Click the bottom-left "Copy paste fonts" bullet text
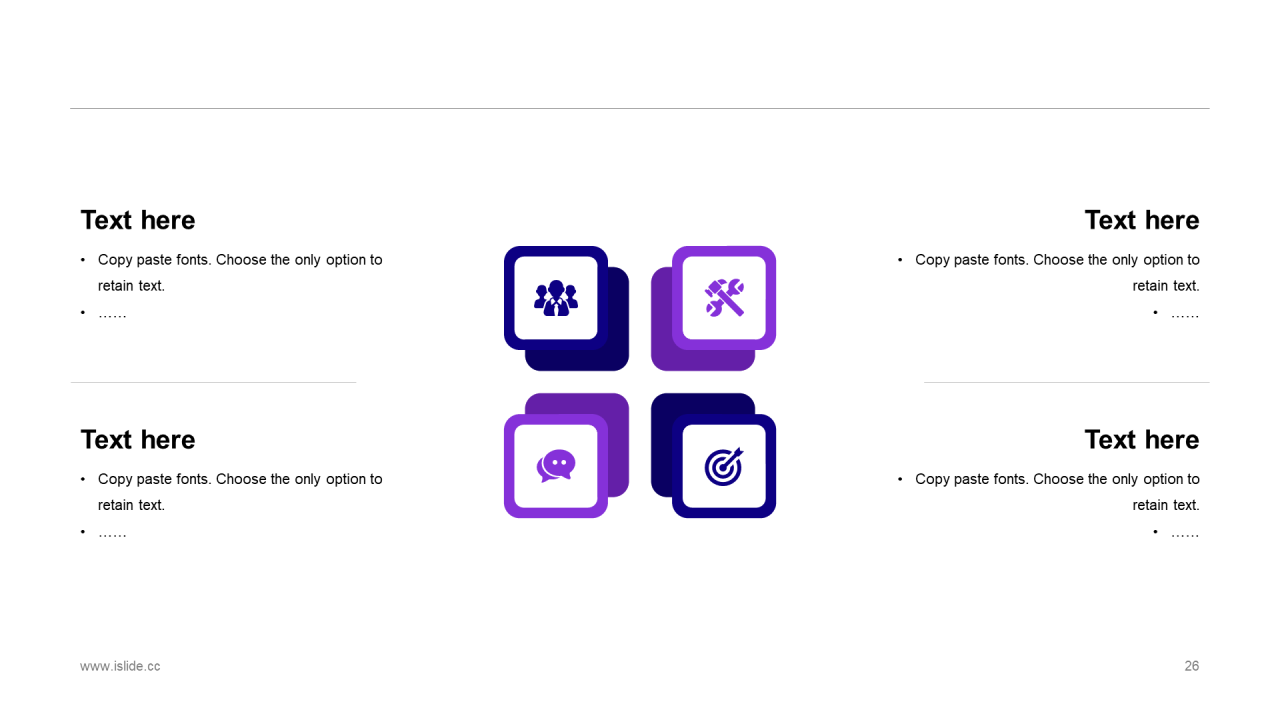Viewport: 1280px width, 720px height. [240, 492]
